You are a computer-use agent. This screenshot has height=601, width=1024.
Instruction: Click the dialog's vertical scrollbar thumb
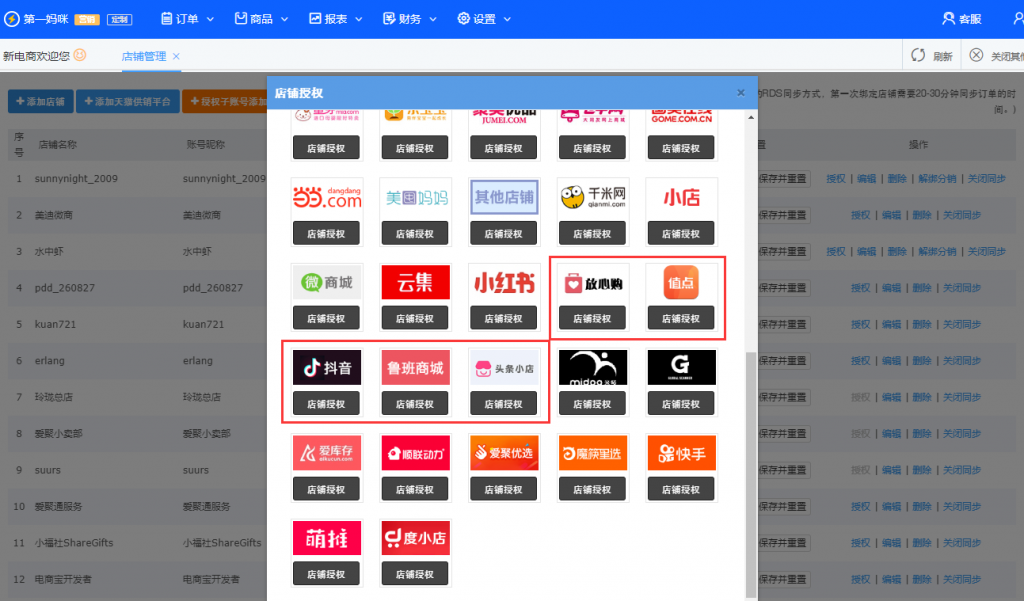(x=751, y=474)
